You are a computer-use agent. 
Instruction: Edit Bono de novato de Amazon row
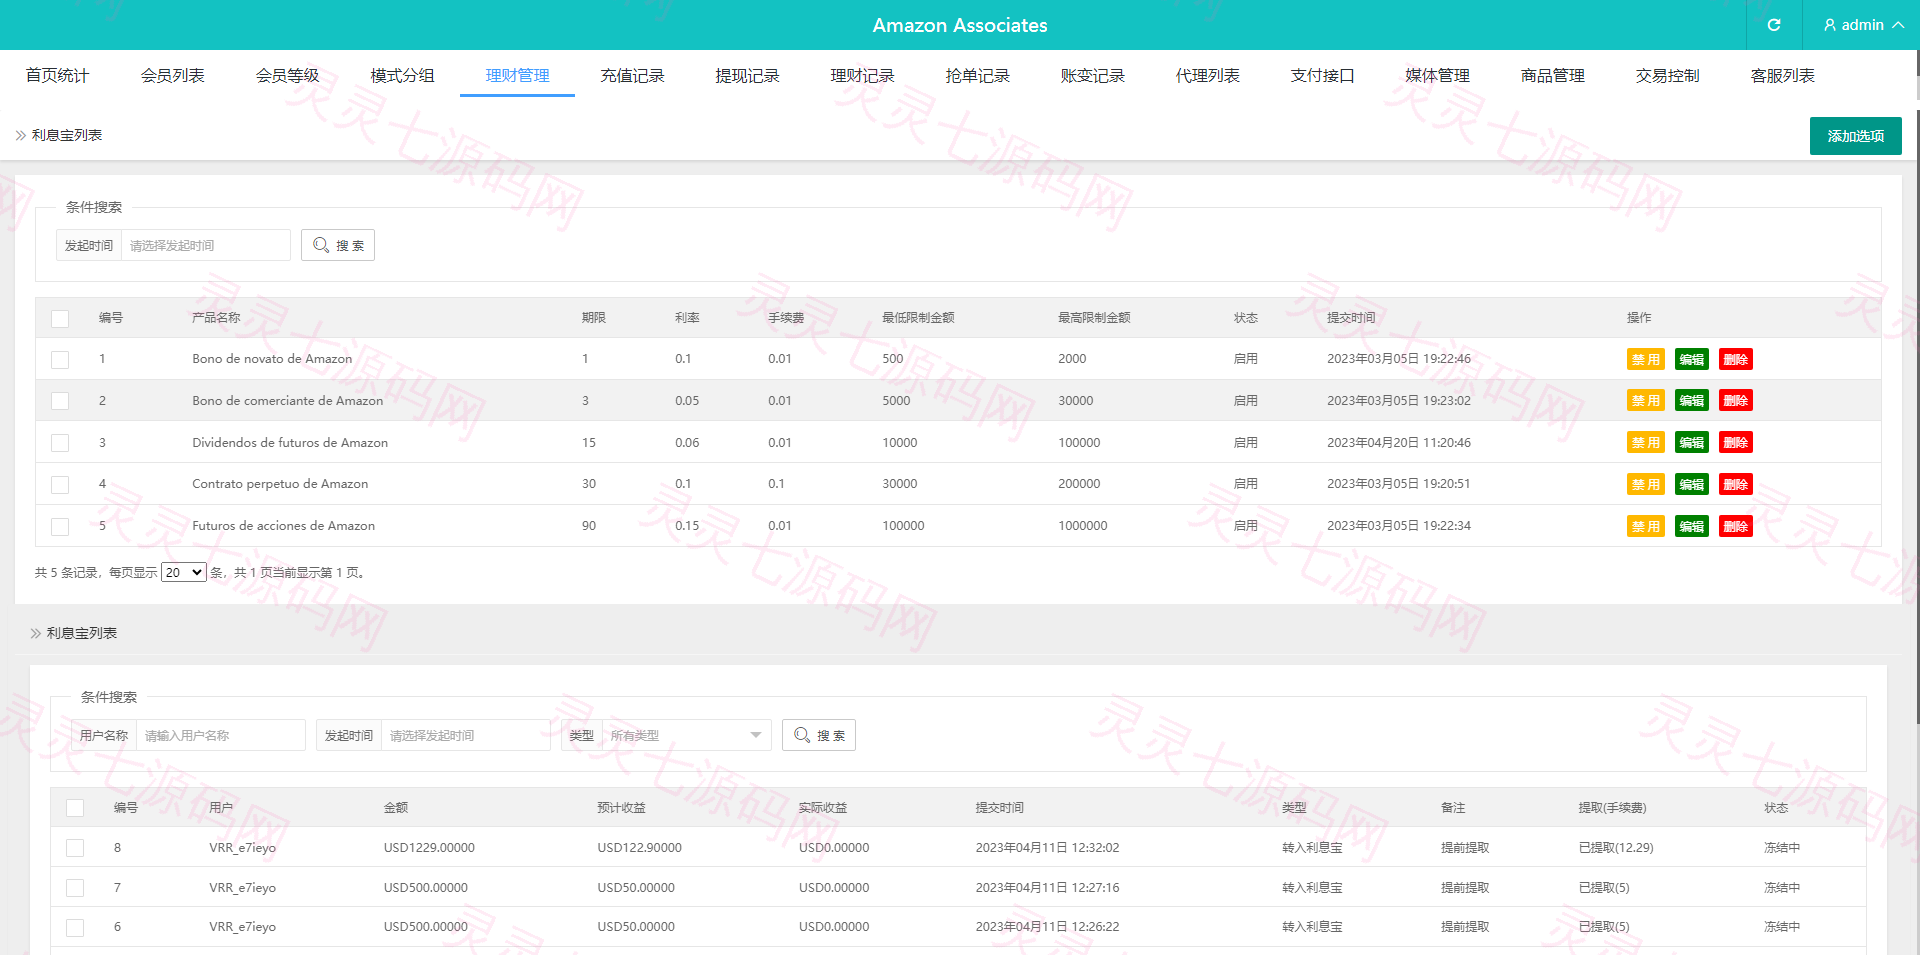click(1692, 359)
